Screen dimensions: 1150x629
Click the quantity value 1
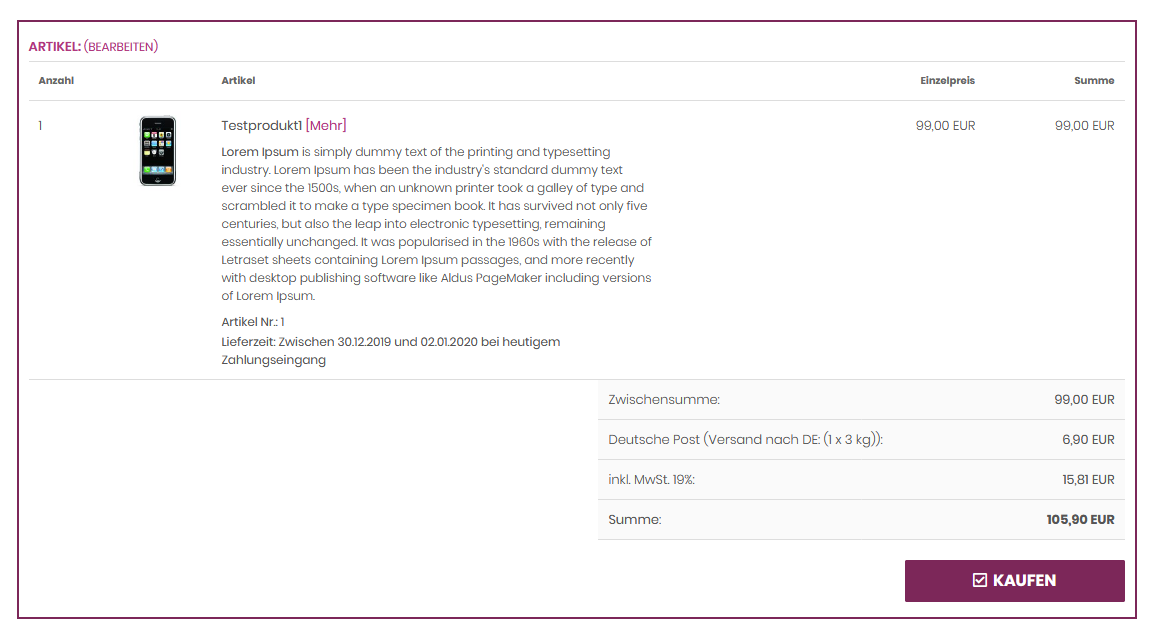click(x=40, y=125)
